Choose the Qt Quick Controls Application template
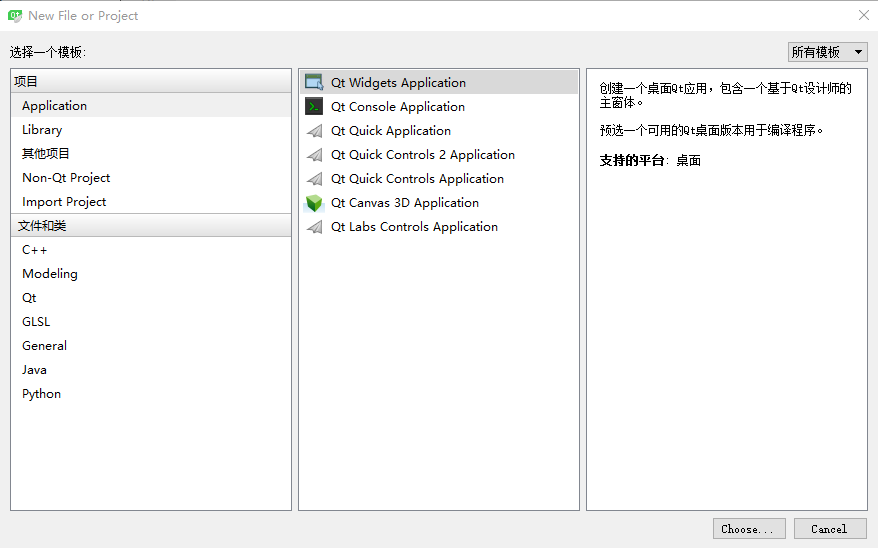 tap(439, 179)
